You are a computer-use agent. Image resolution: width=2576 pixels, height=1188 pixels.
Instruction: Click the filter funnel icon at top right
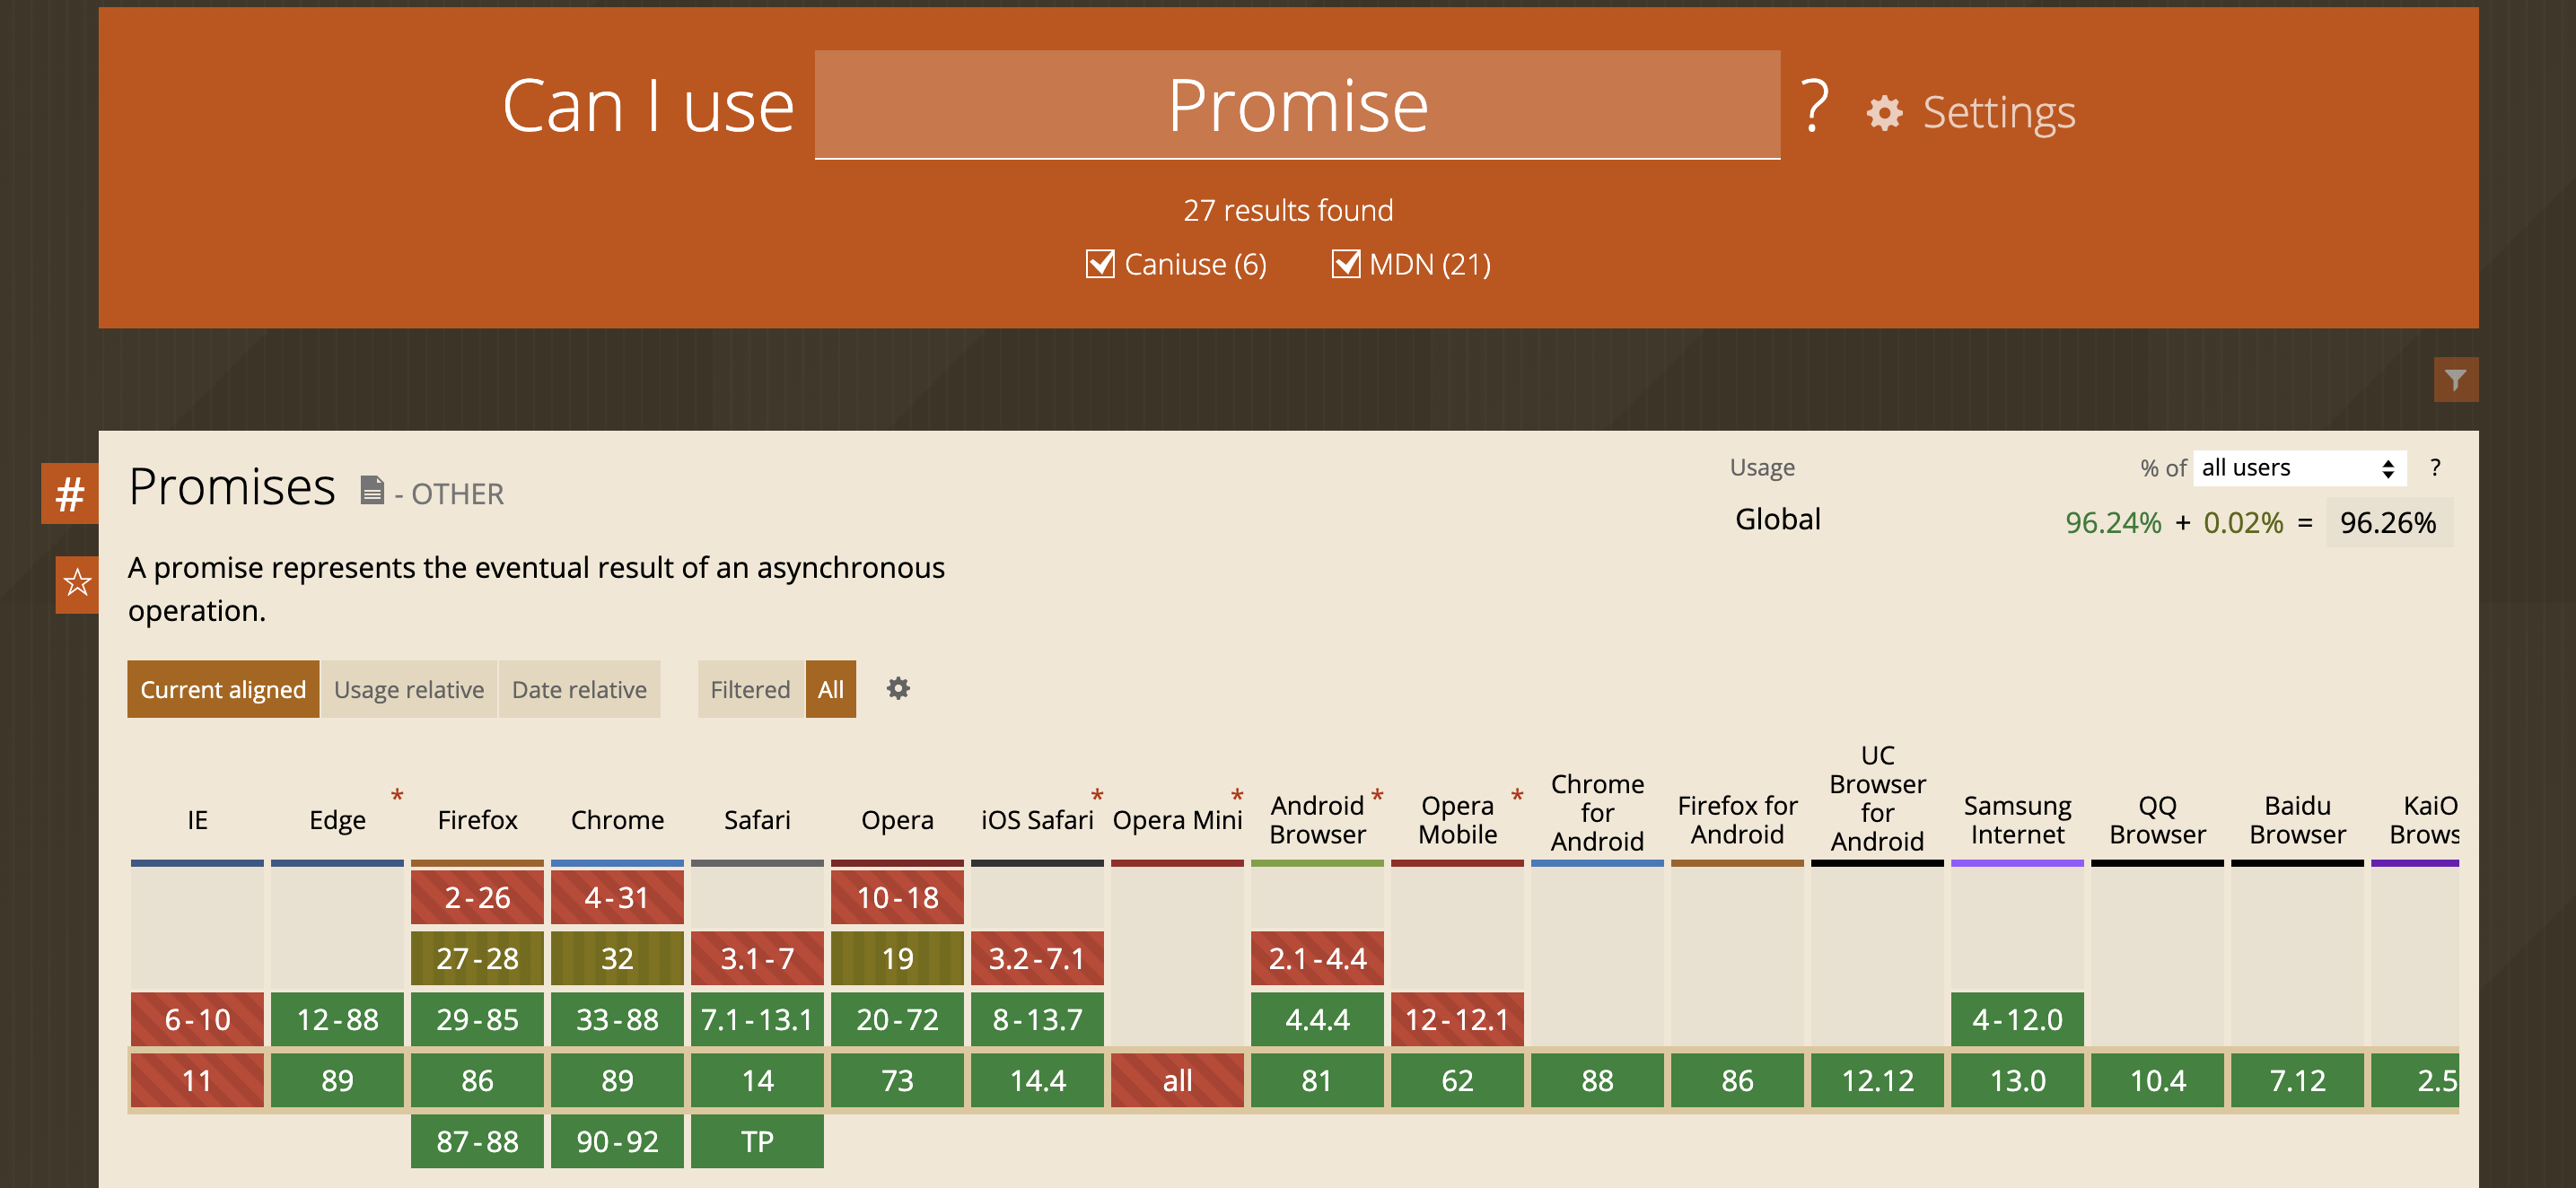click(2456, 380)
